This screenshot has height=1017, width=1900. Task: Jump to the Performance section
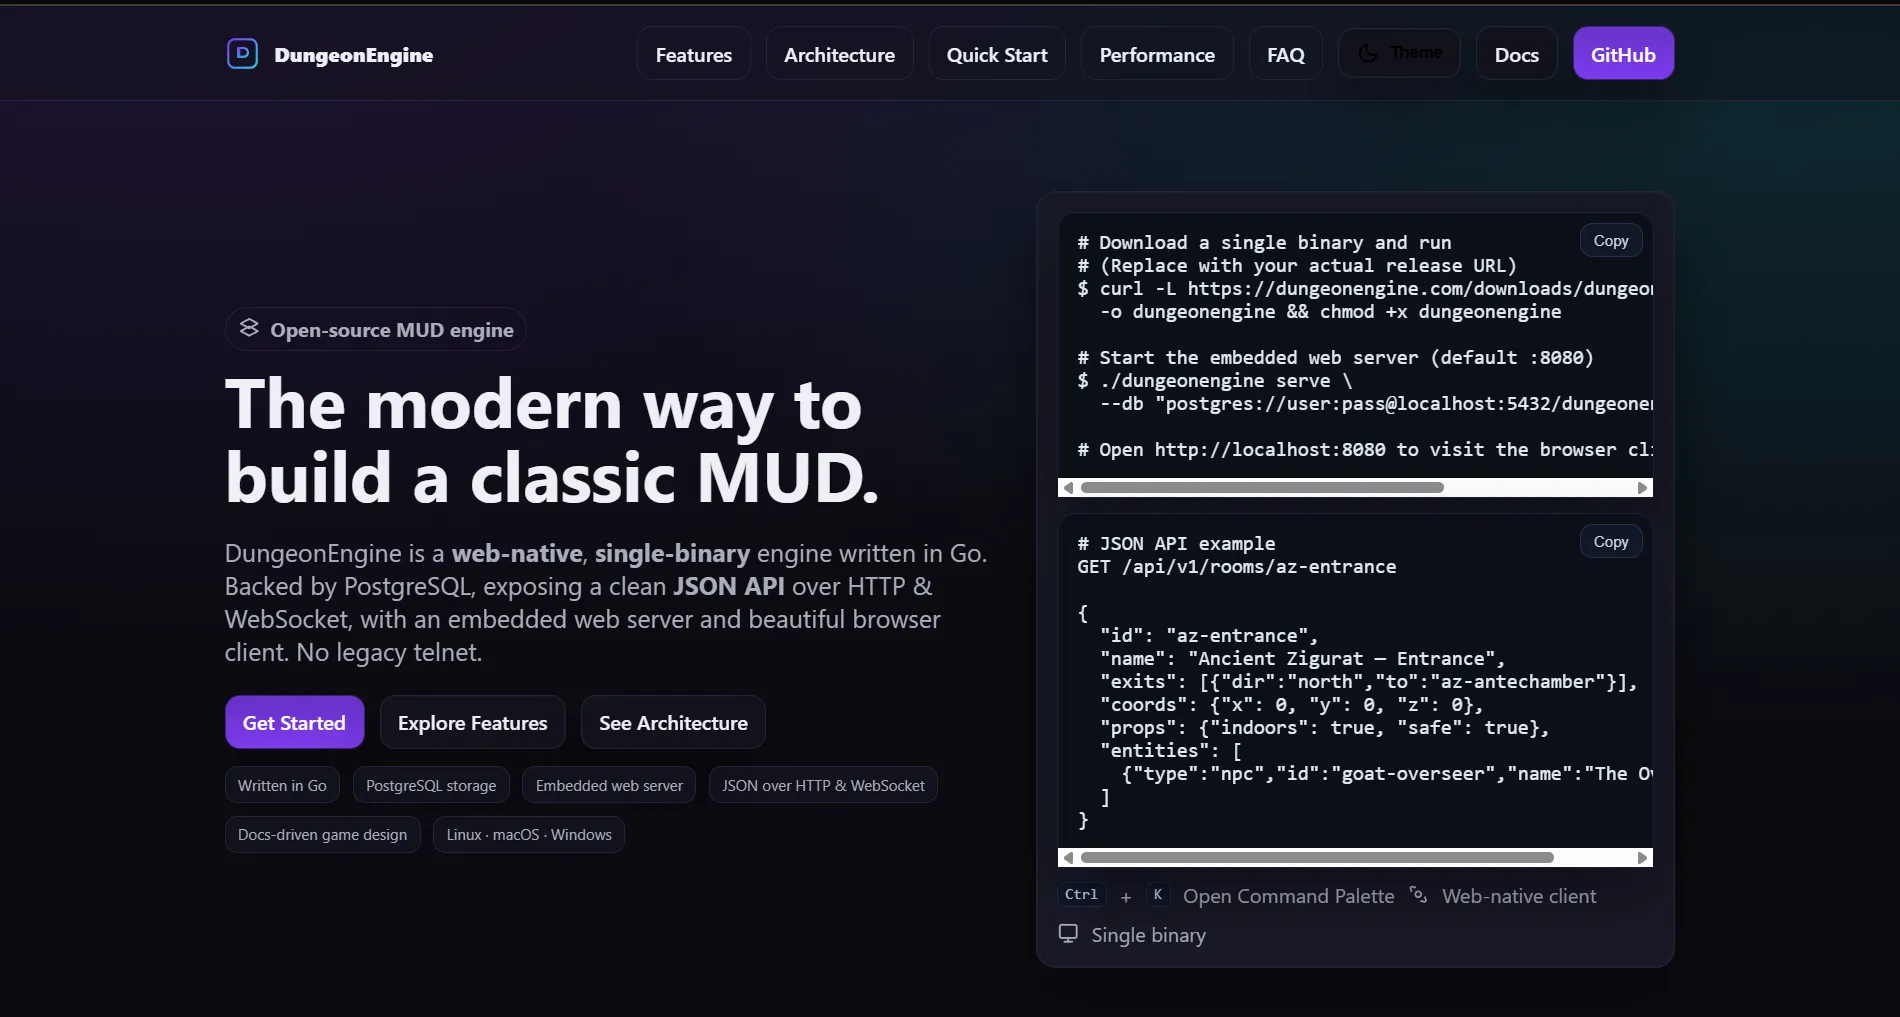(1157, 54)
